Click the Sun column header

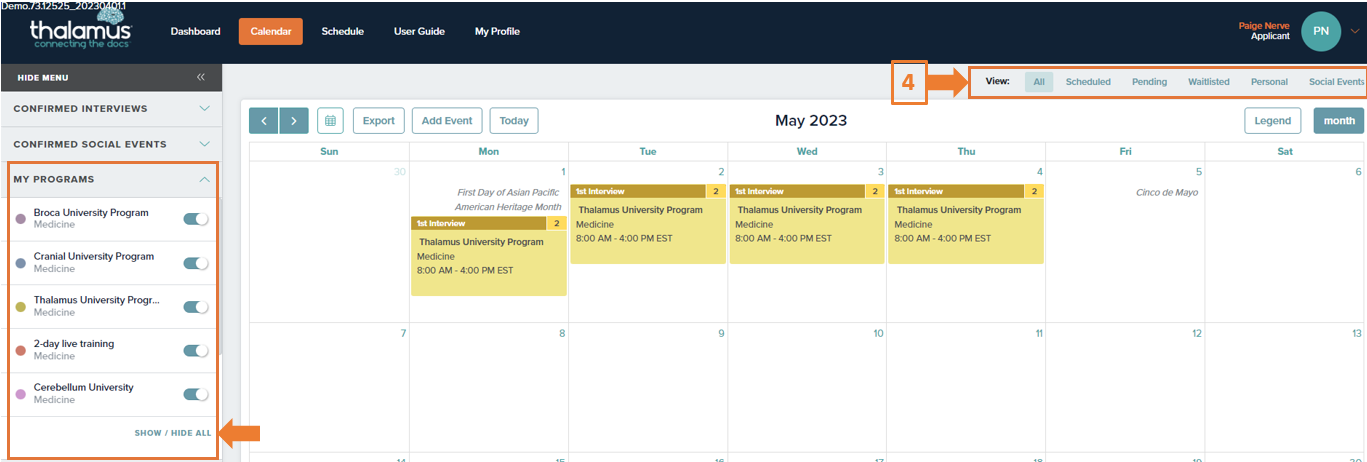pyautogui.click(x=329, y=151)
